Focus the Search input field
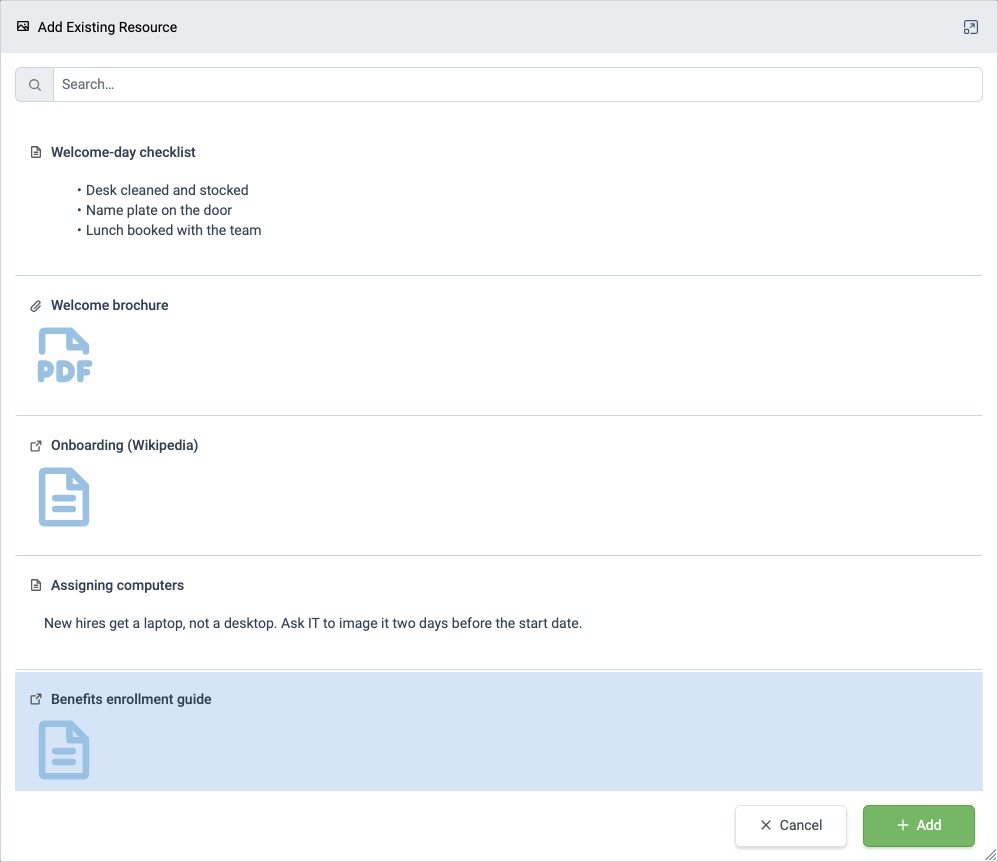The width and height of the screenshot is (998, 862). (517, 85)
